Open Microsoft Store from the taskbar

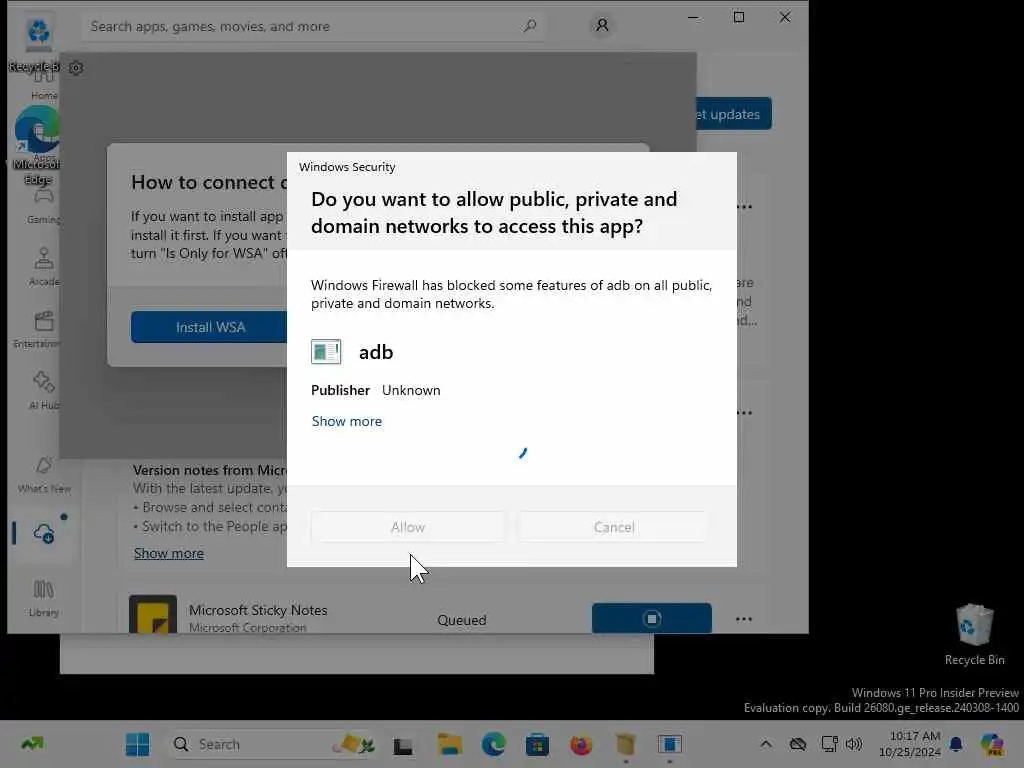coord(537,744)
